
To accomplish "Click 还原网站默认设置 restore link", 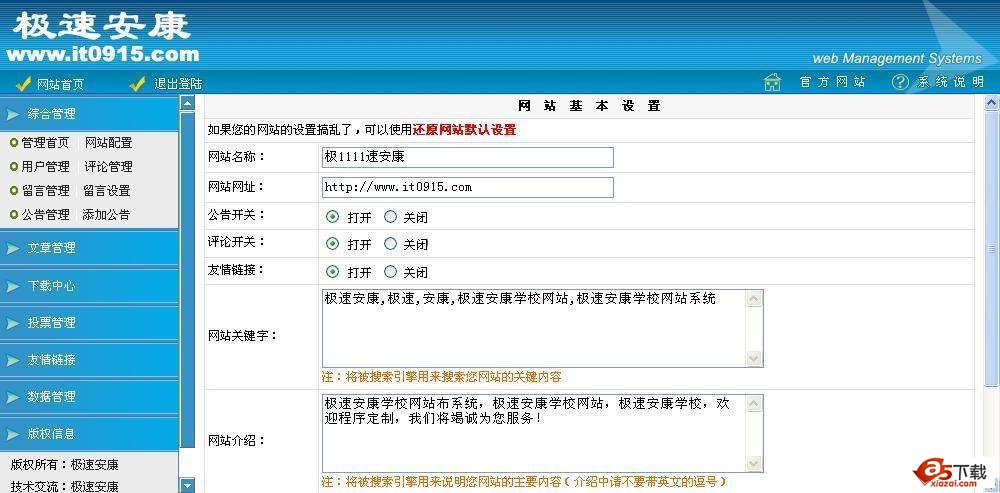I will point(464,130).
